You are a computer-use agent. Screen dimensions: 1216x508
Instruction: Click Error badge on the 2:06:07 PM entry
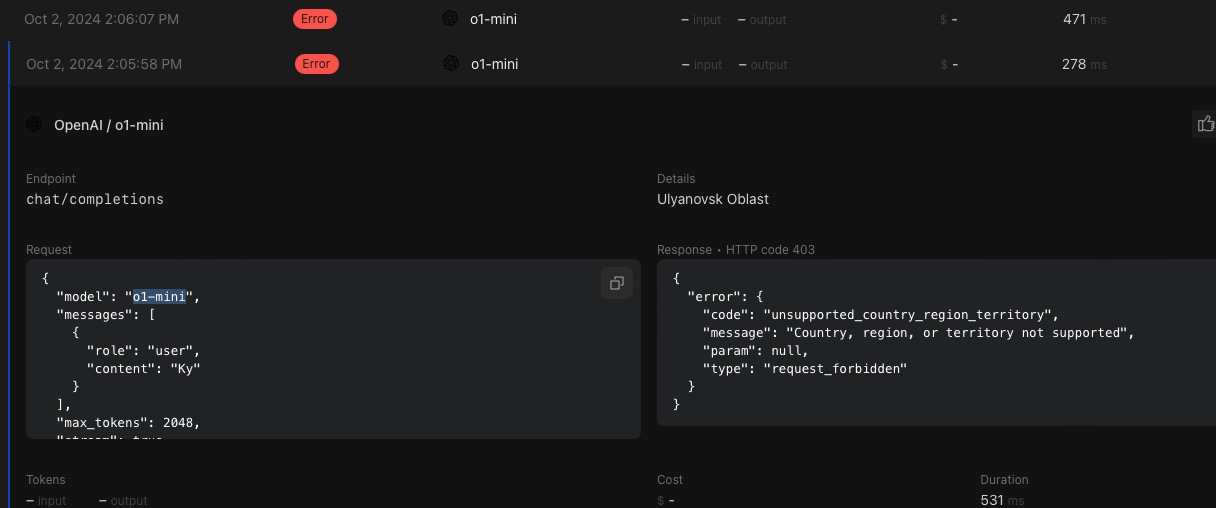[x=315, y=19]
